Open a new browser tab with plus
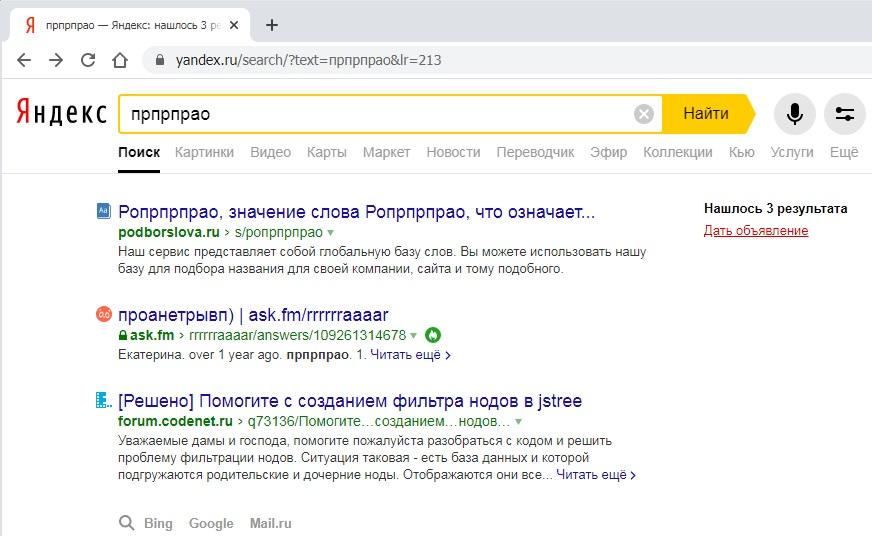Image resolution: width=872 pixels, height=536 pixels. 272,25
